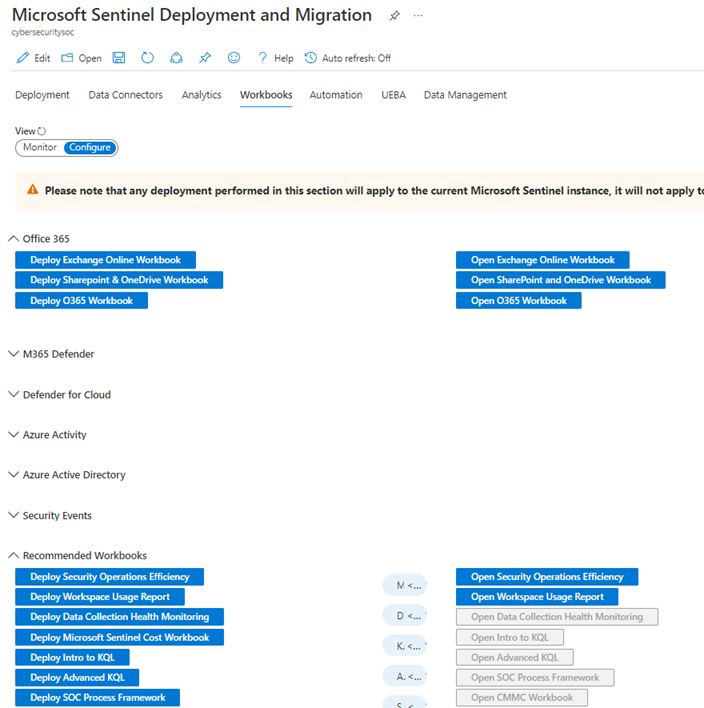Click Deploy Exchange Online Workbook

coord(106,260)
